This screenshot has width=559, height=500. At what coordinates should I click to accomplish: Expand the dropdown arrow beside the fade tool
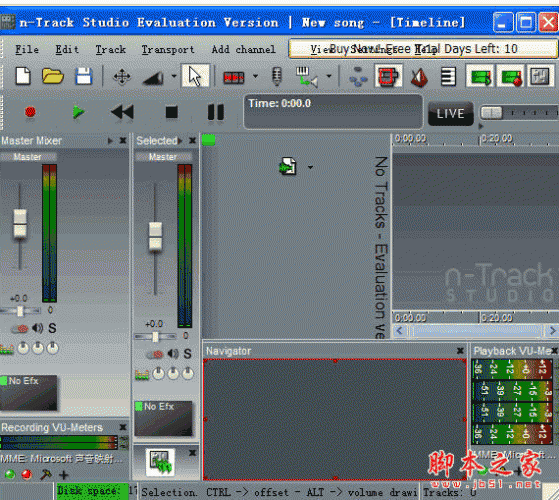click(x=174, y=76)
